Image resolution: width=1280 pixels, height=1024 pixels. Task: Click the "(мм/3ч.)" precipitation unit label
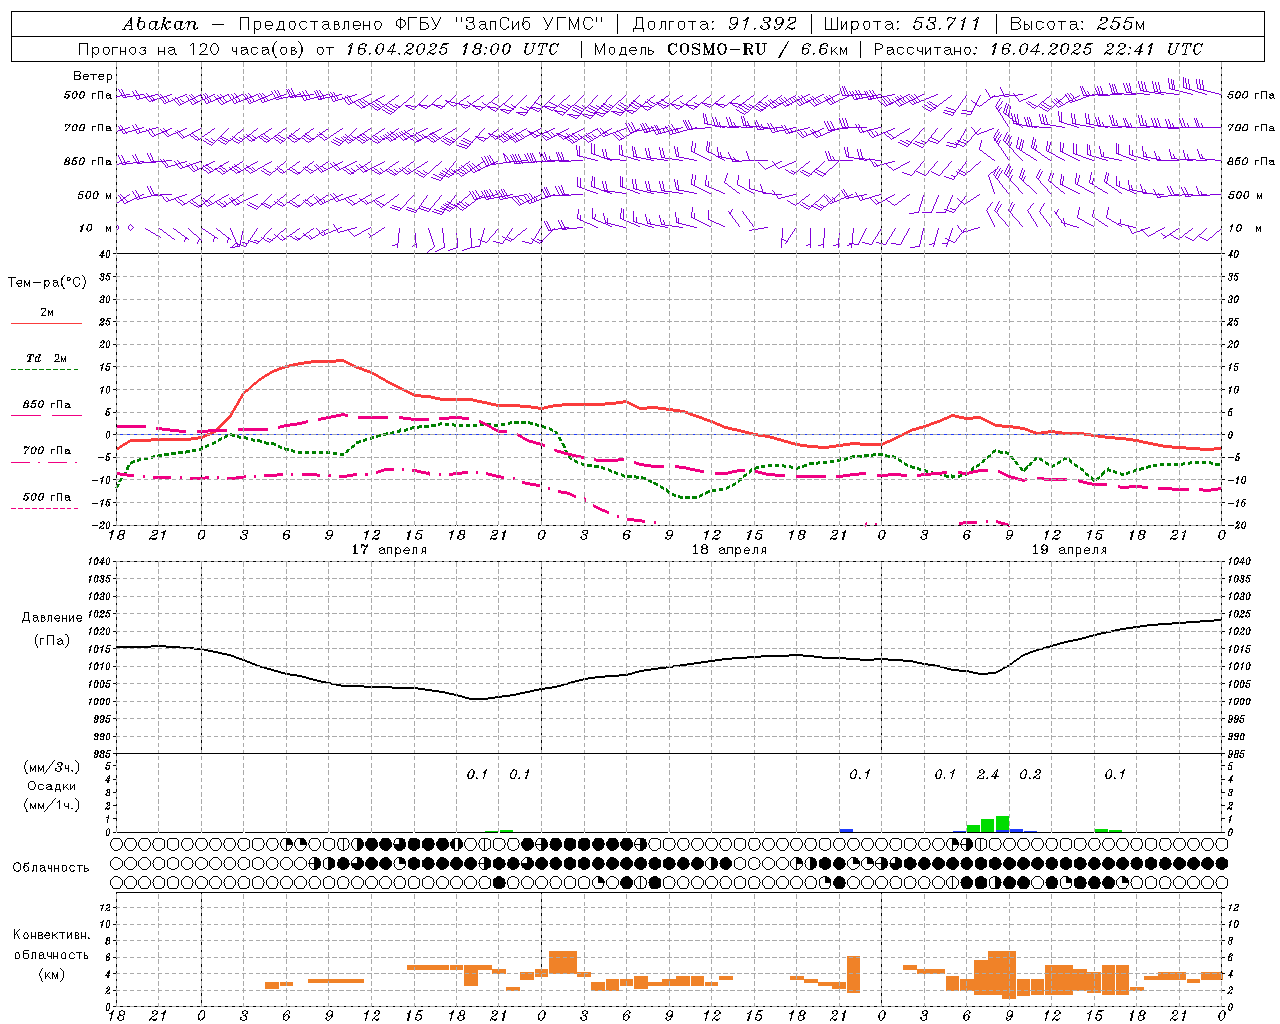point(52,767)
